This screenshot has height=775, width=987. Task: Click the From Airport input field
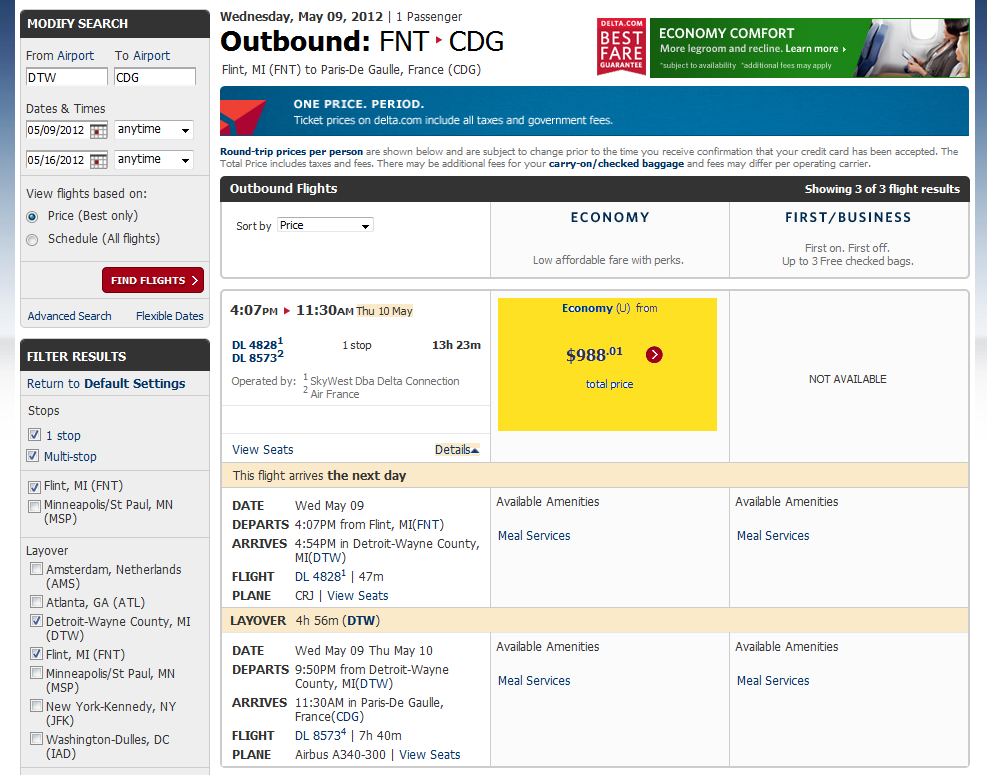pos(66,77)
